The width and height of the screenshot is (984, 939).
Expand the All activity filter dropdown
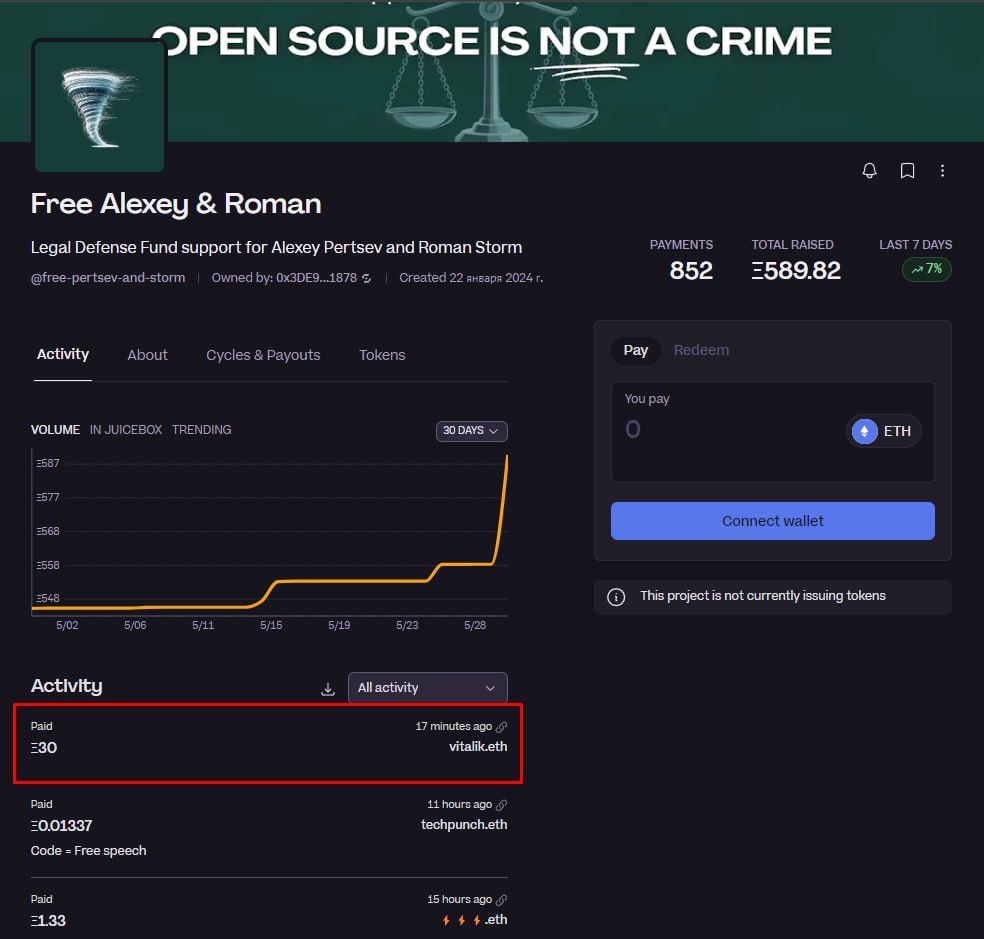(x=427, y=688)
